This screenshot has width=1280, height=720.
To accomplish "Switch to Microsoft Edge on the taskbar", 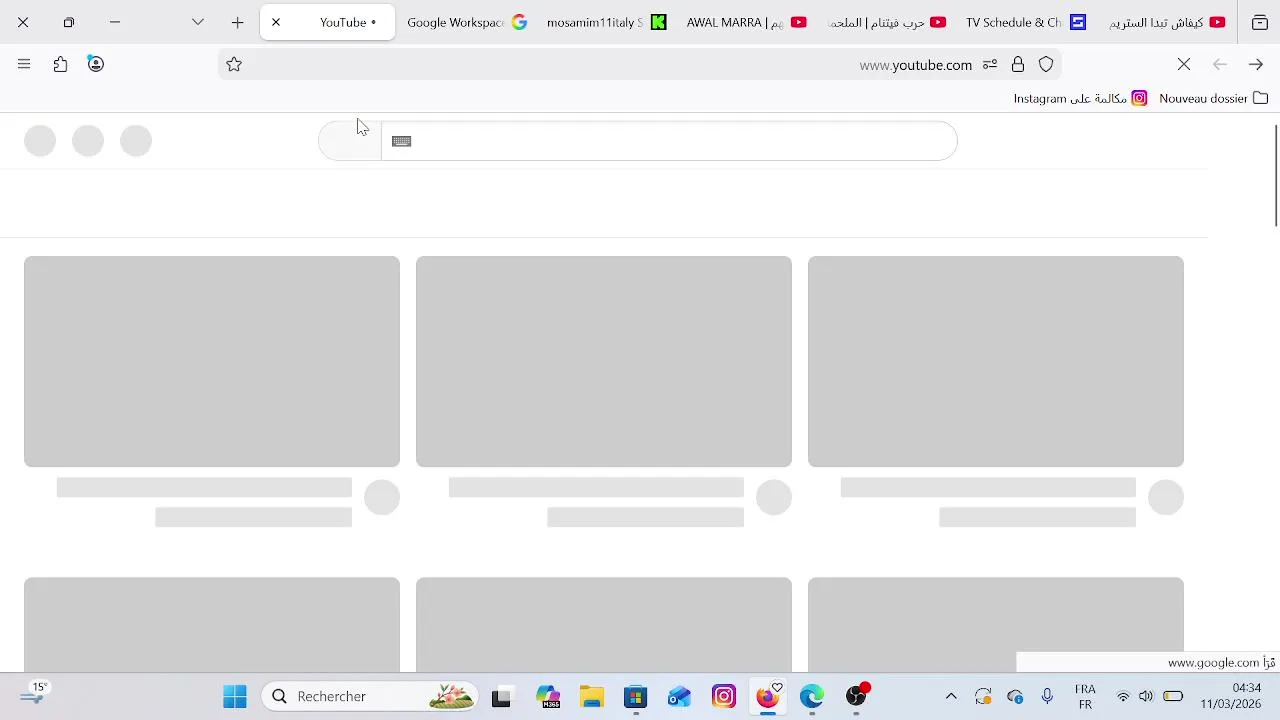I will [x=812, y=696].
